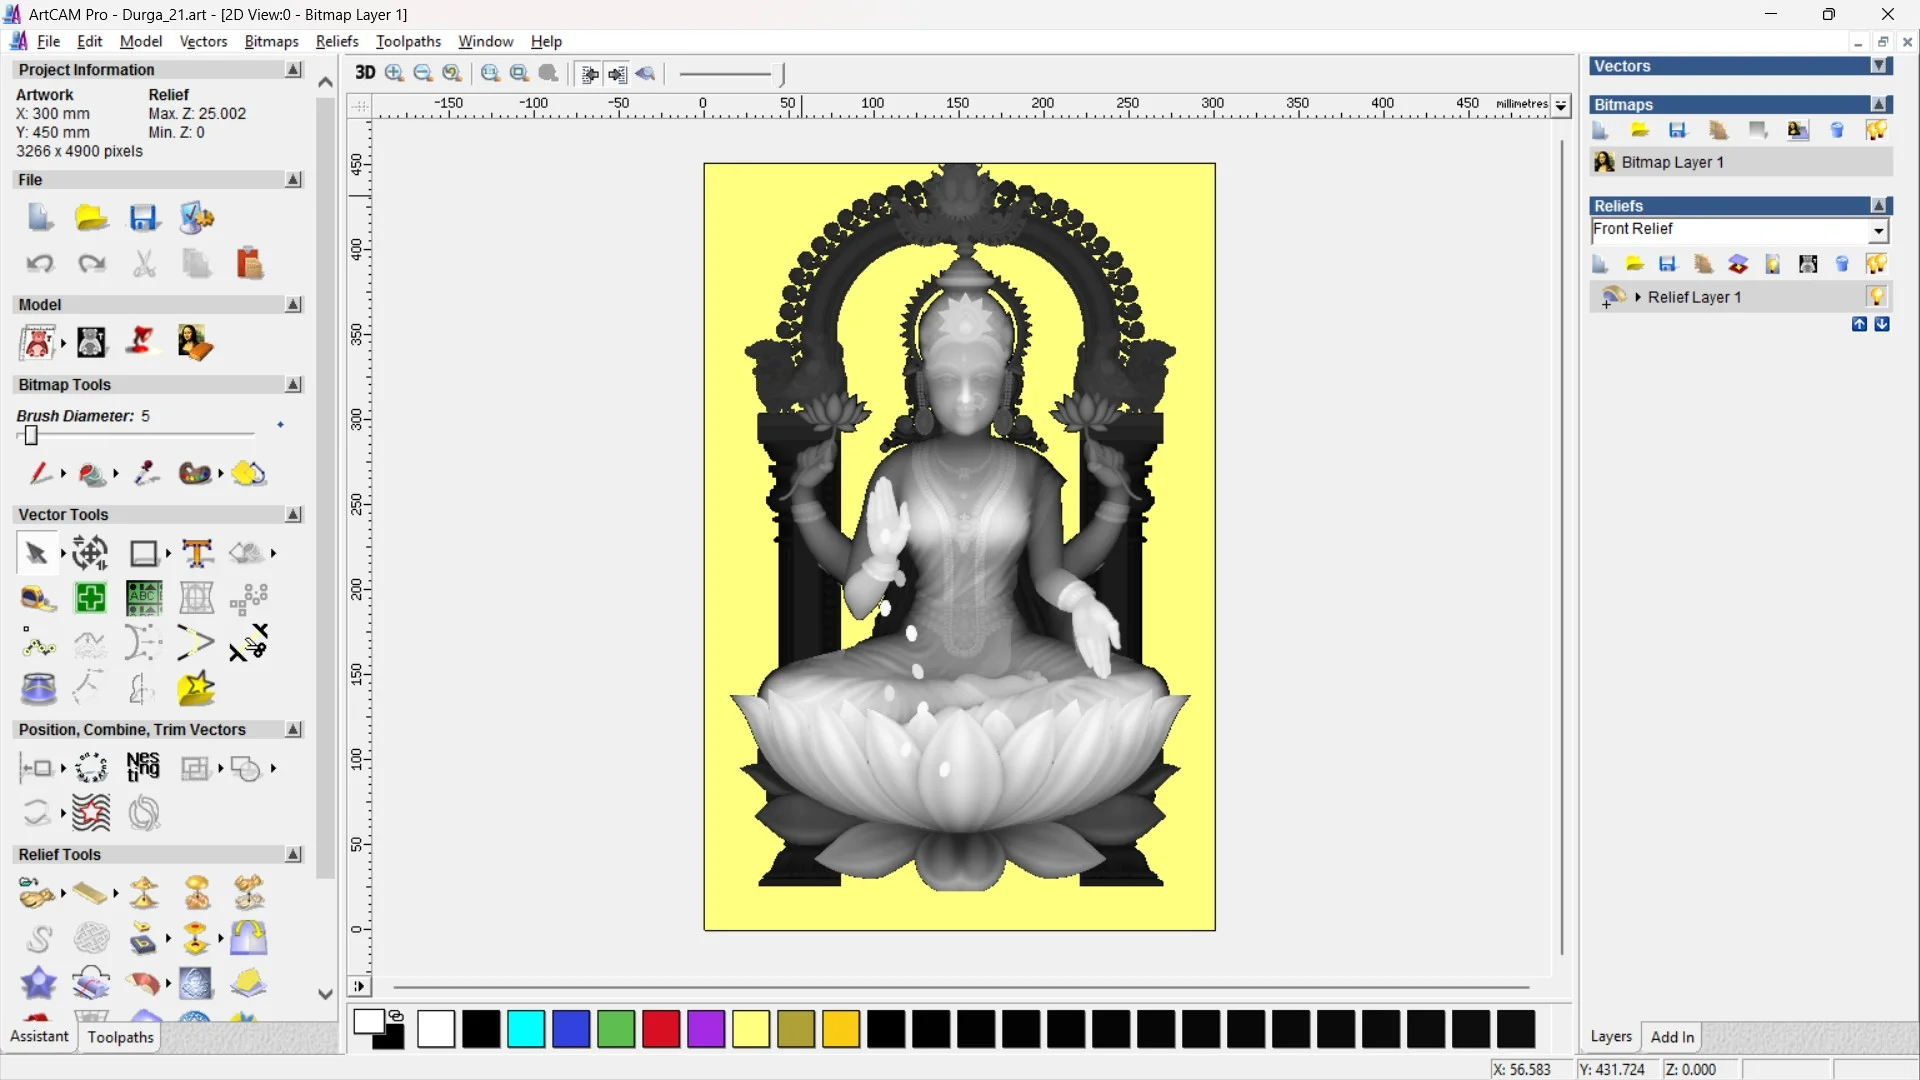The image size is (1920, 1080).
Task: Click the Save model floppy disk icon
Action: (144, 218)
